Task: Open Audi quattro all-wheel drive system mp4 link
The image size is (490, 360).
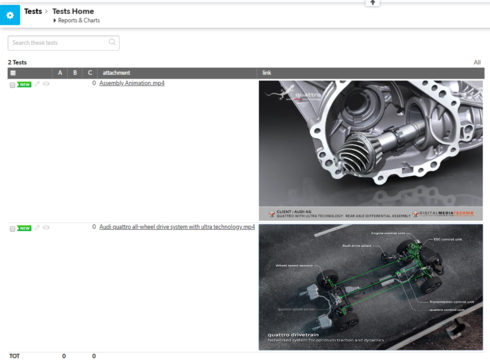Action: [177, 227]
